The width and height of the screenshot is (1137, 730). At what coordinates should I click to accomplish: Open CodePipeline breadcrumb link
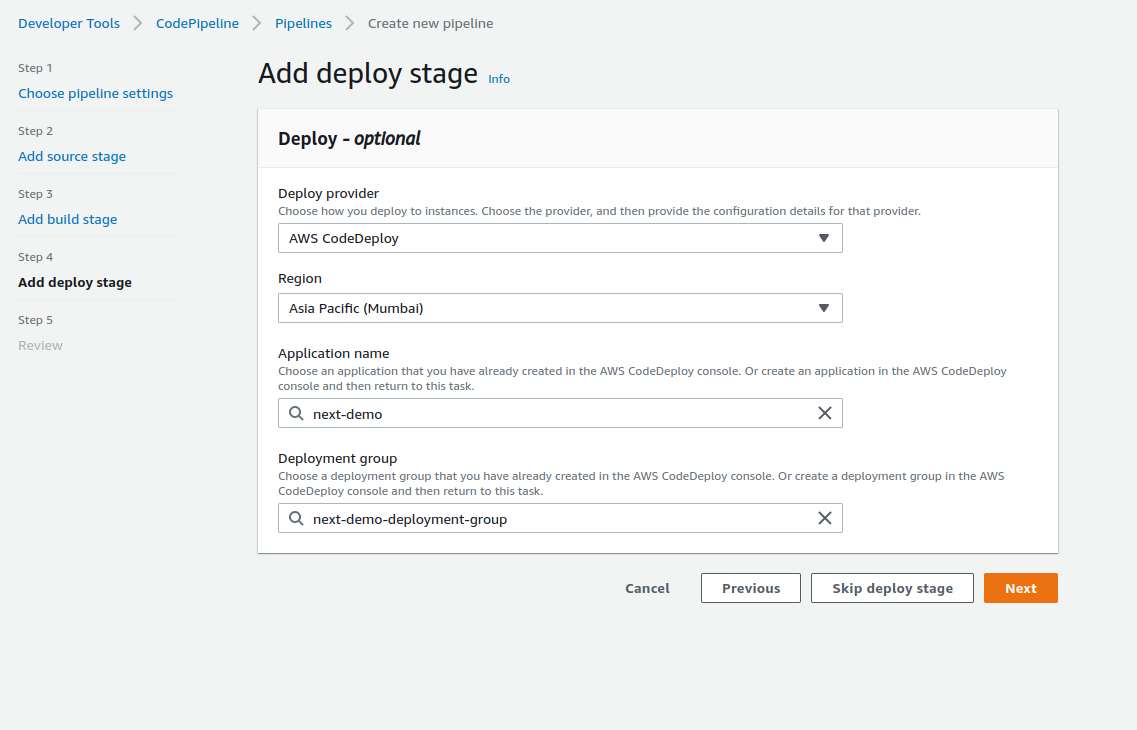197,23
